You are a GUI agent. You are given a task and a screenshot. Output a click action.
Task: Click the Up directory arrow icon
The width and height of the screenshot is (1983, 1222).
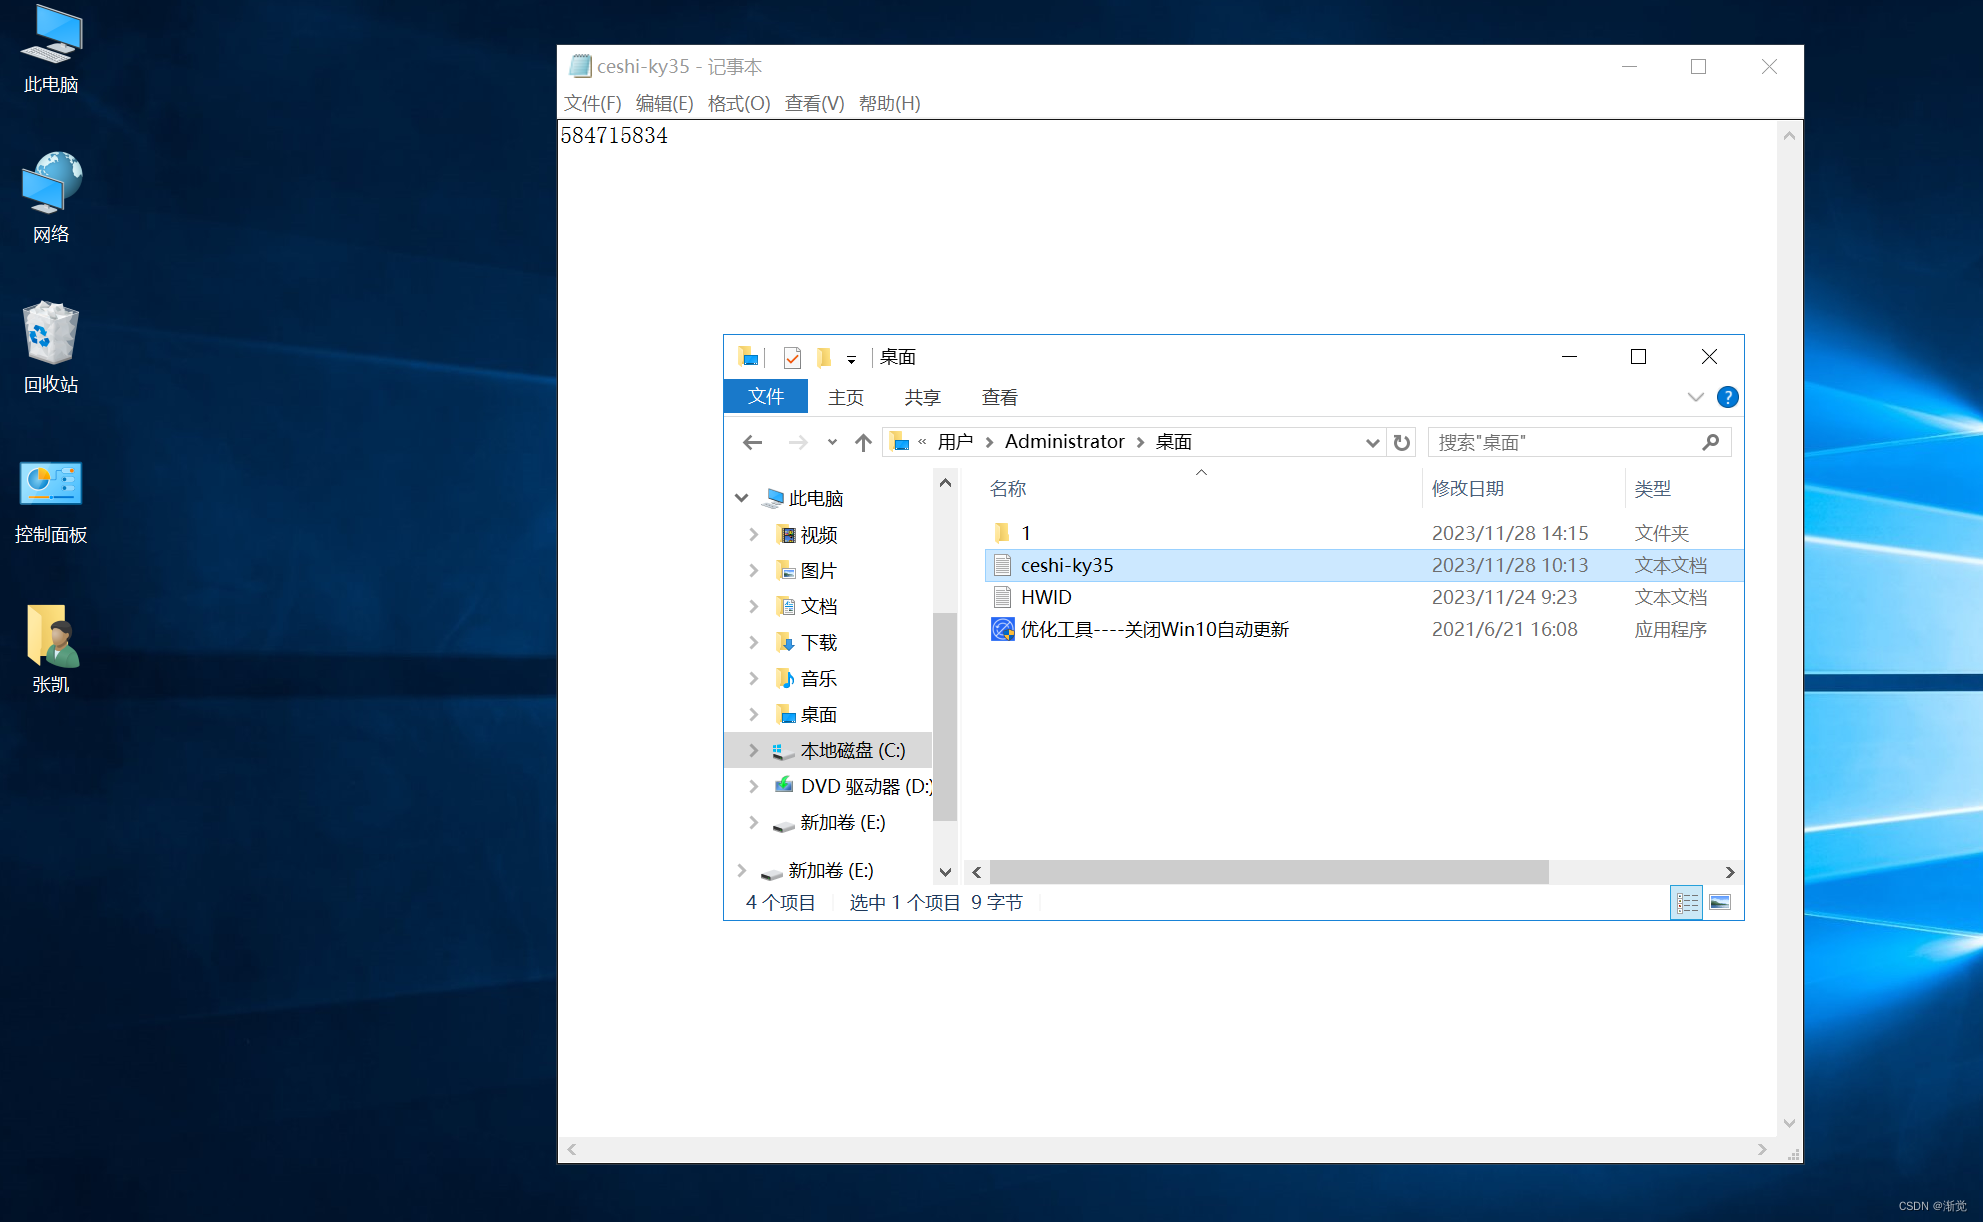pos(863,442)
